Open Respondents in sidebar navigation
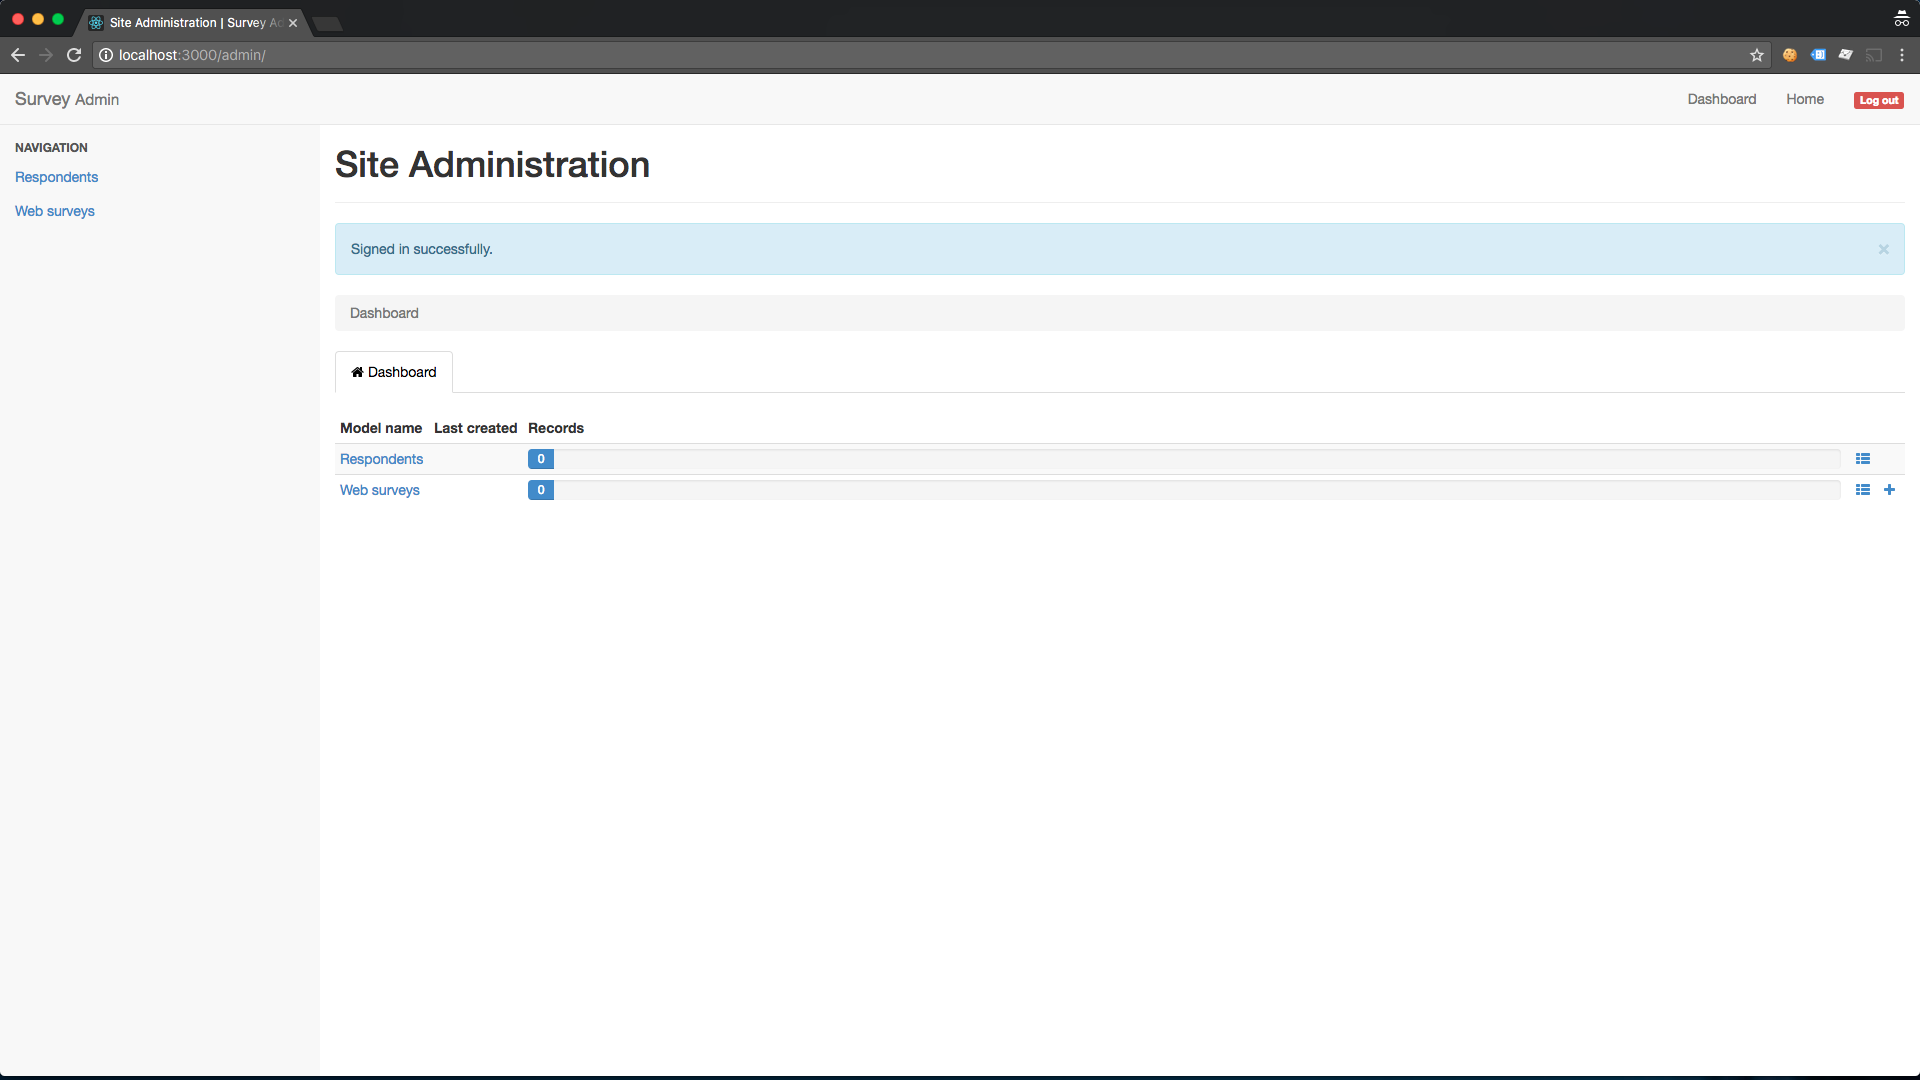 (x=56, y=177)
